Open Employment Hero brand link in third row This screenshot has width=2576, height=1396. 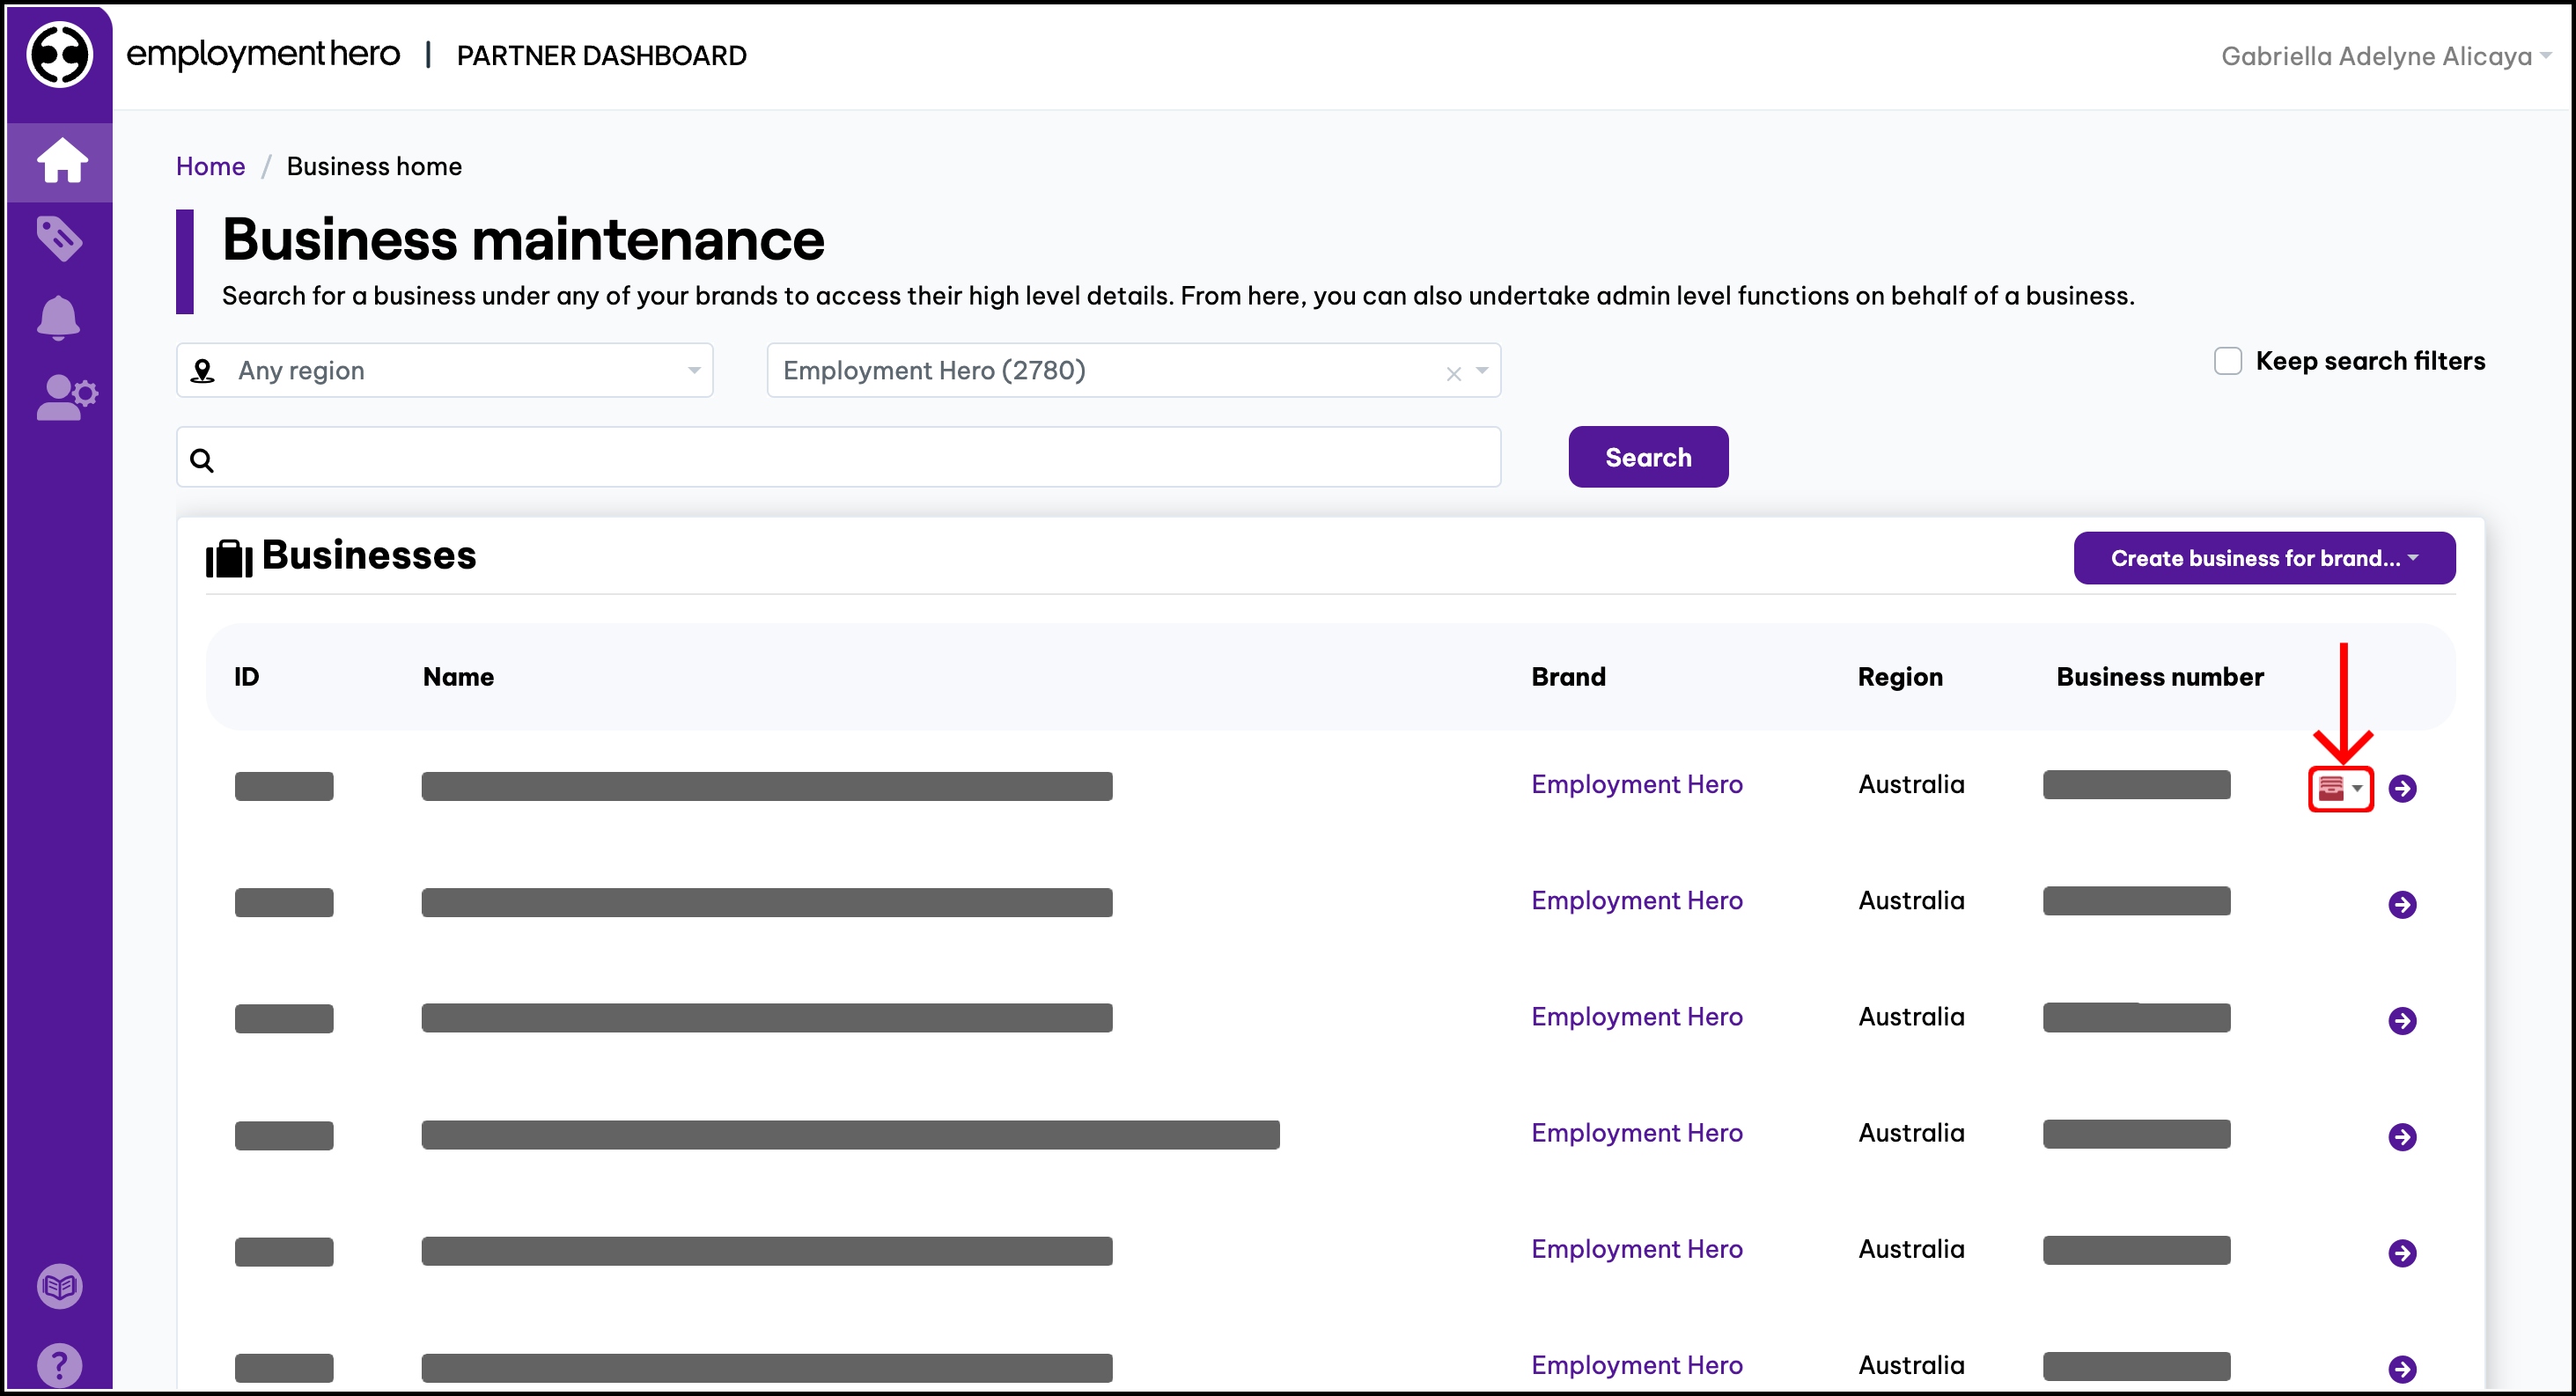coord(1637,1017)
